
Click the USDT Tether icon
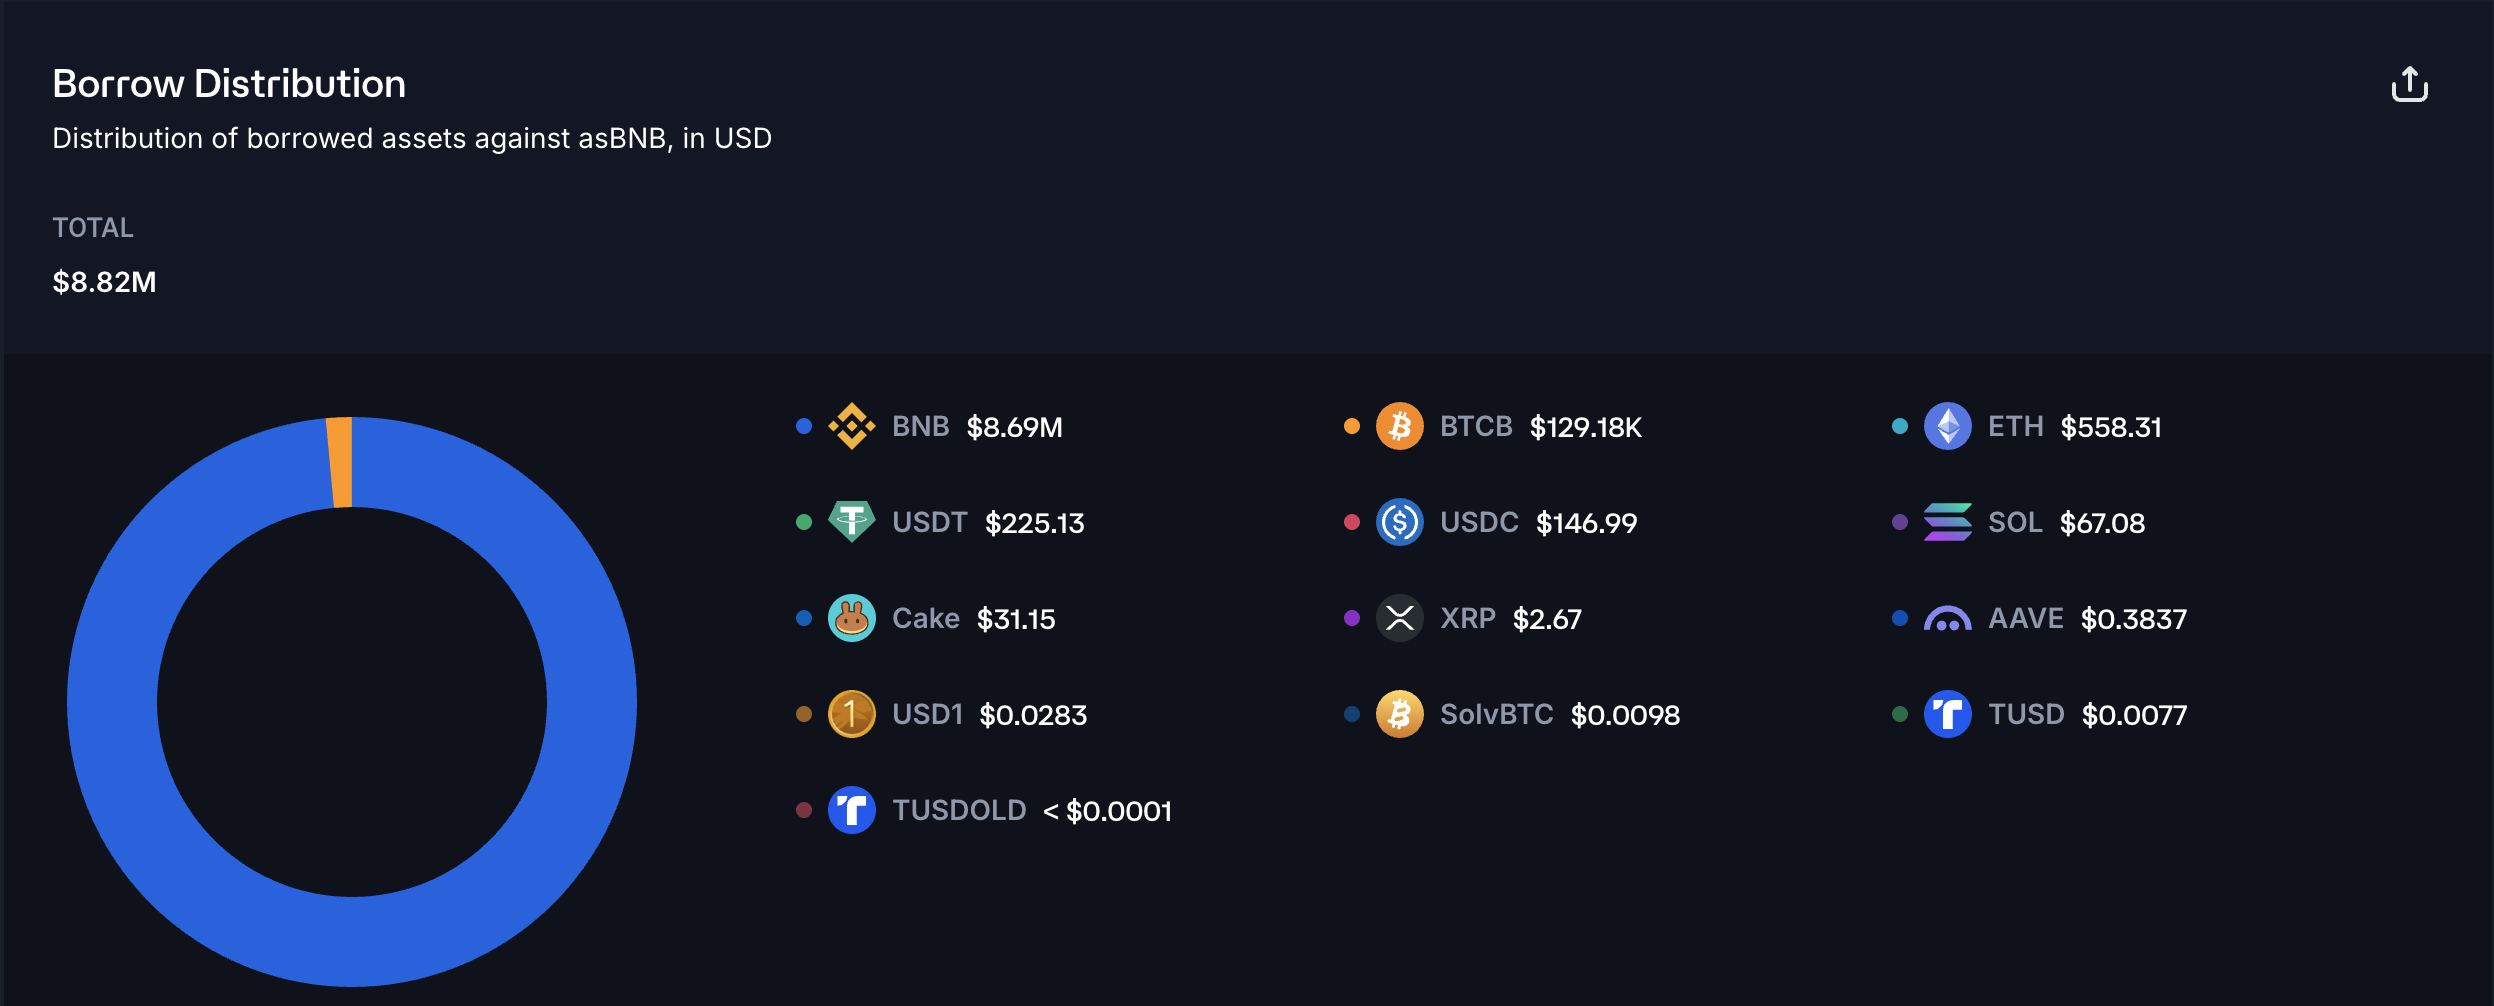click(852, 522)
